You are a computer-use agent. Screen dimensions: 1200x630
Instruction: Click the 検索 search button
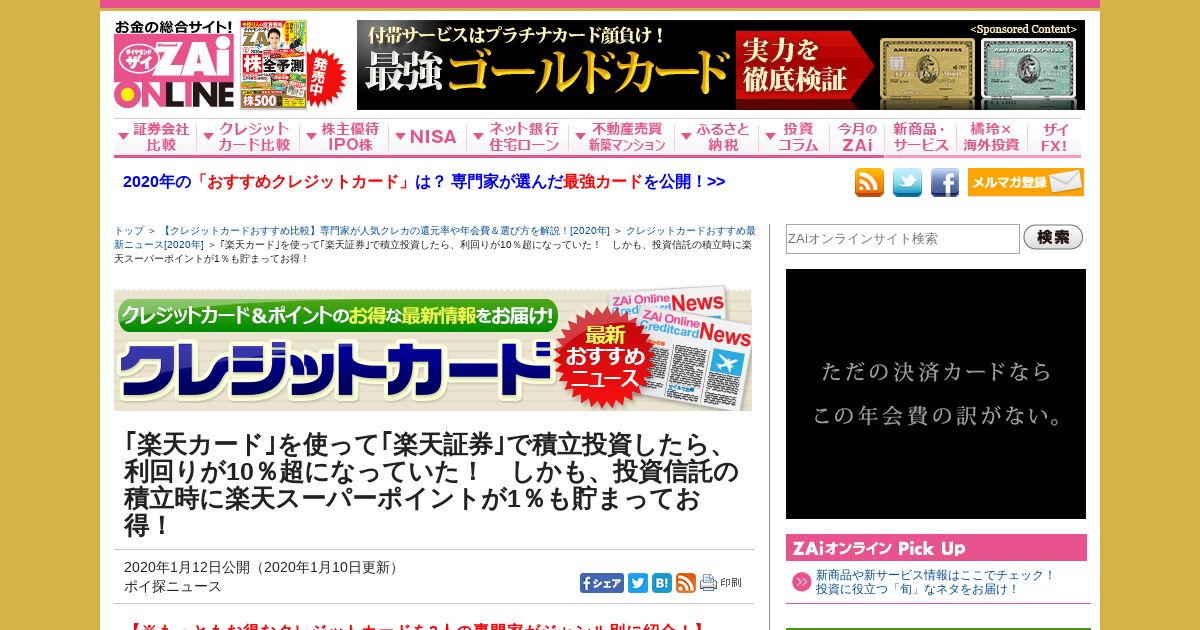click(1053, 238)
